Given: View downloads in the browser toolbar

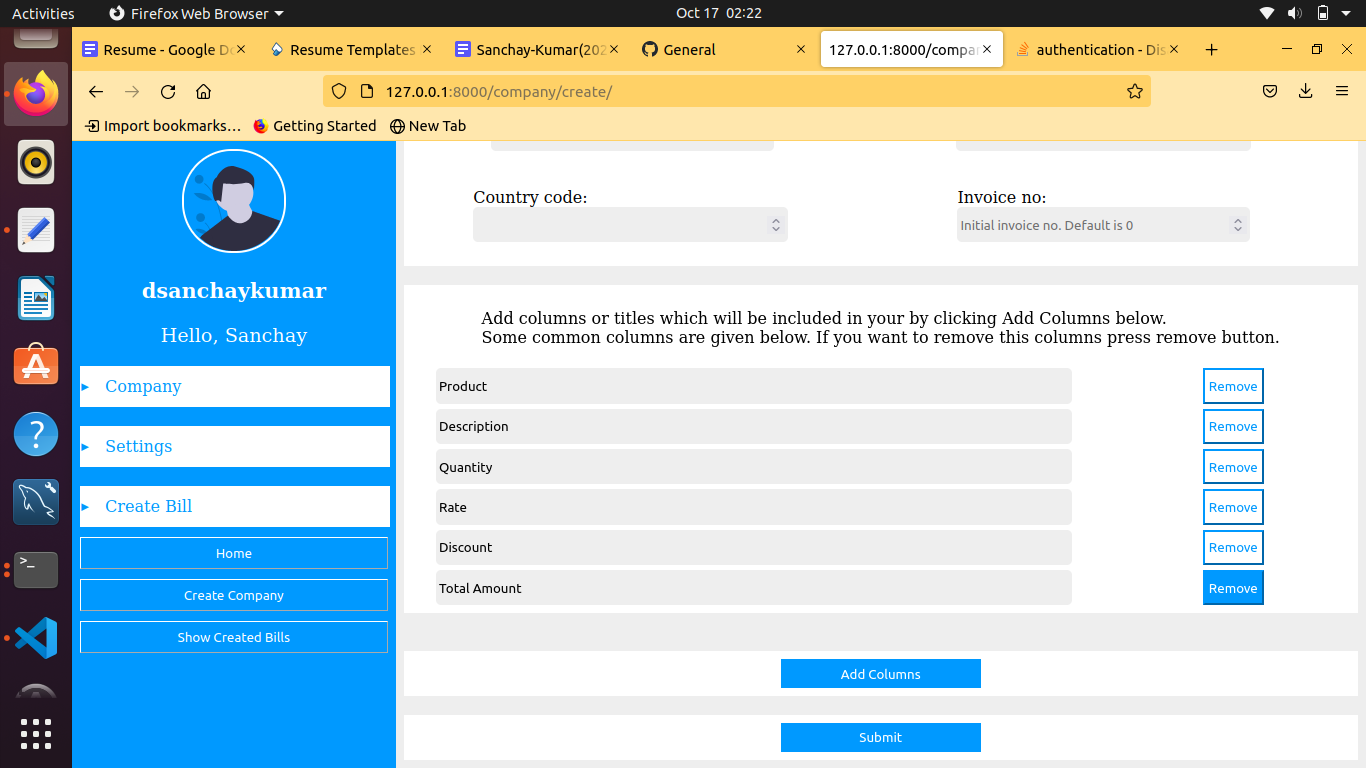Looking at the screenshot, I should (x=1305, y=91).
